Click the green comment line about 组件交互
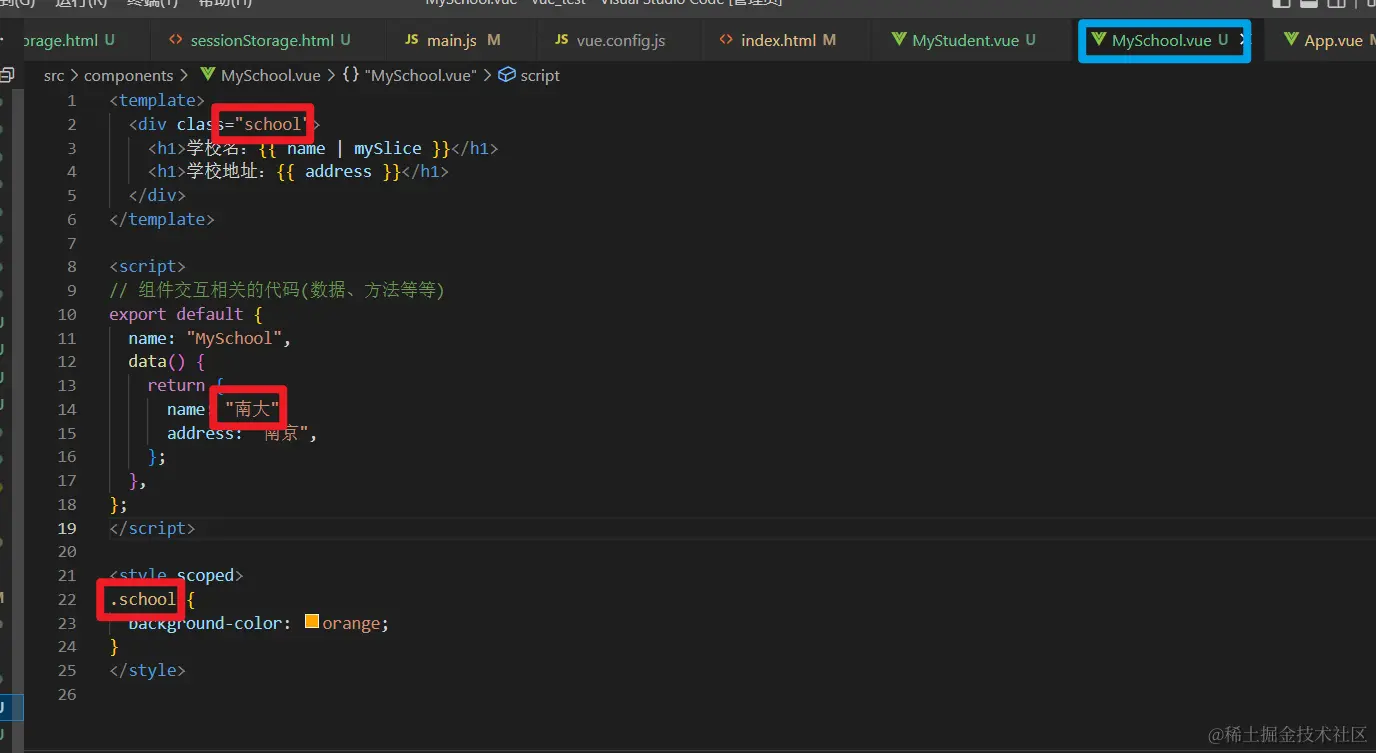Image resolution: width=1376 pixels, height=753 pixels. coord(277,290)
